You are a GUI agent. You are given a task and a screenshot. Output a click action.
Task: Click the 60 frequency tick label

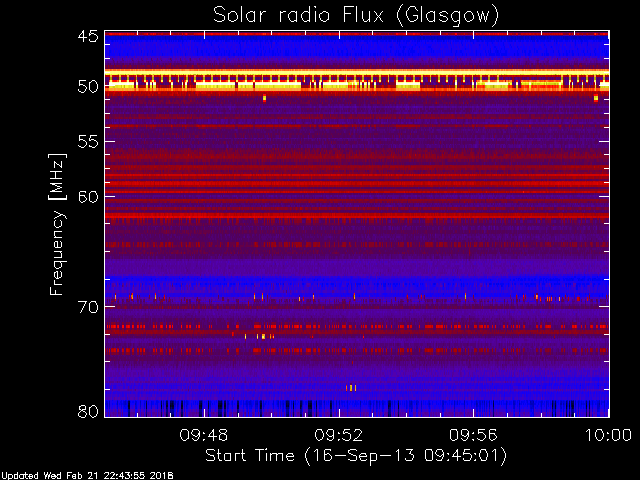88,196
